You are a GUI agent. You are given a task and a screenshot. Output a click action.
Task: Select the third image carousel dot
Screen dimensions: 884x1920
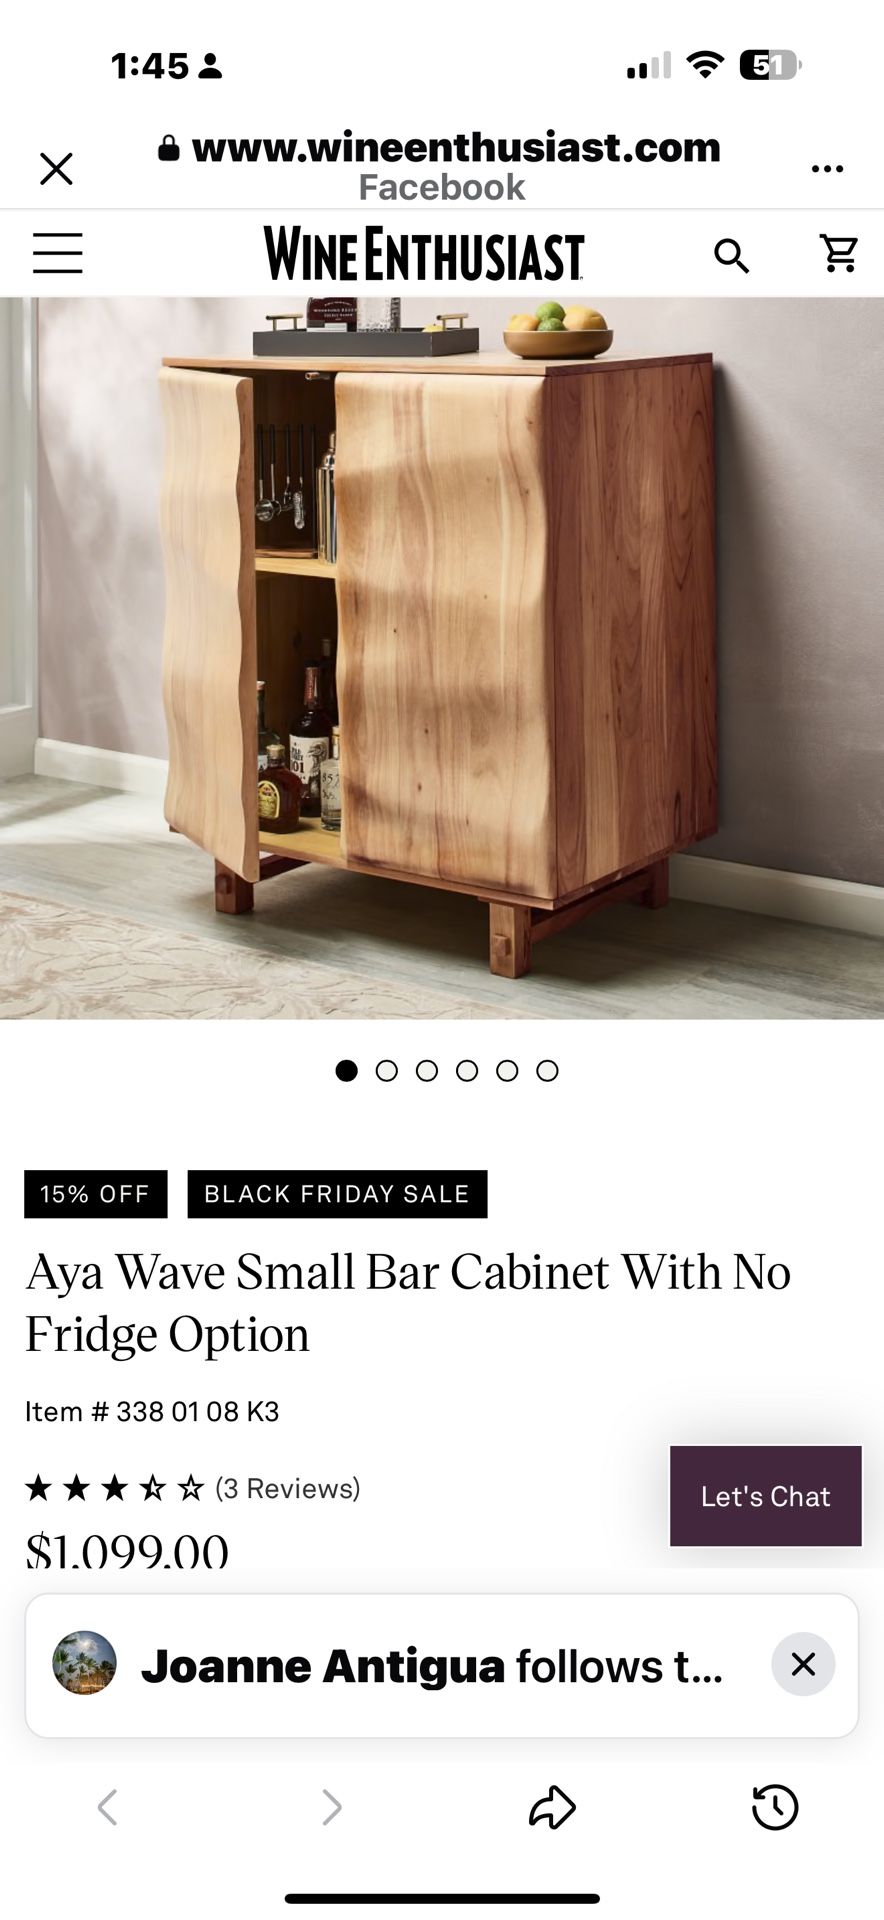click(x=427, y=1071)
